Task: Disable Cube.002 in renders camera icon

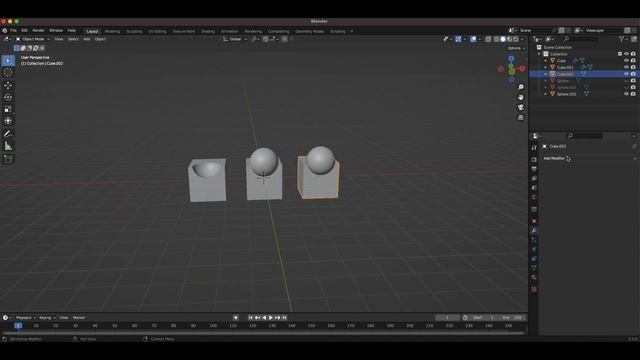Action: (x=633, y=74)
